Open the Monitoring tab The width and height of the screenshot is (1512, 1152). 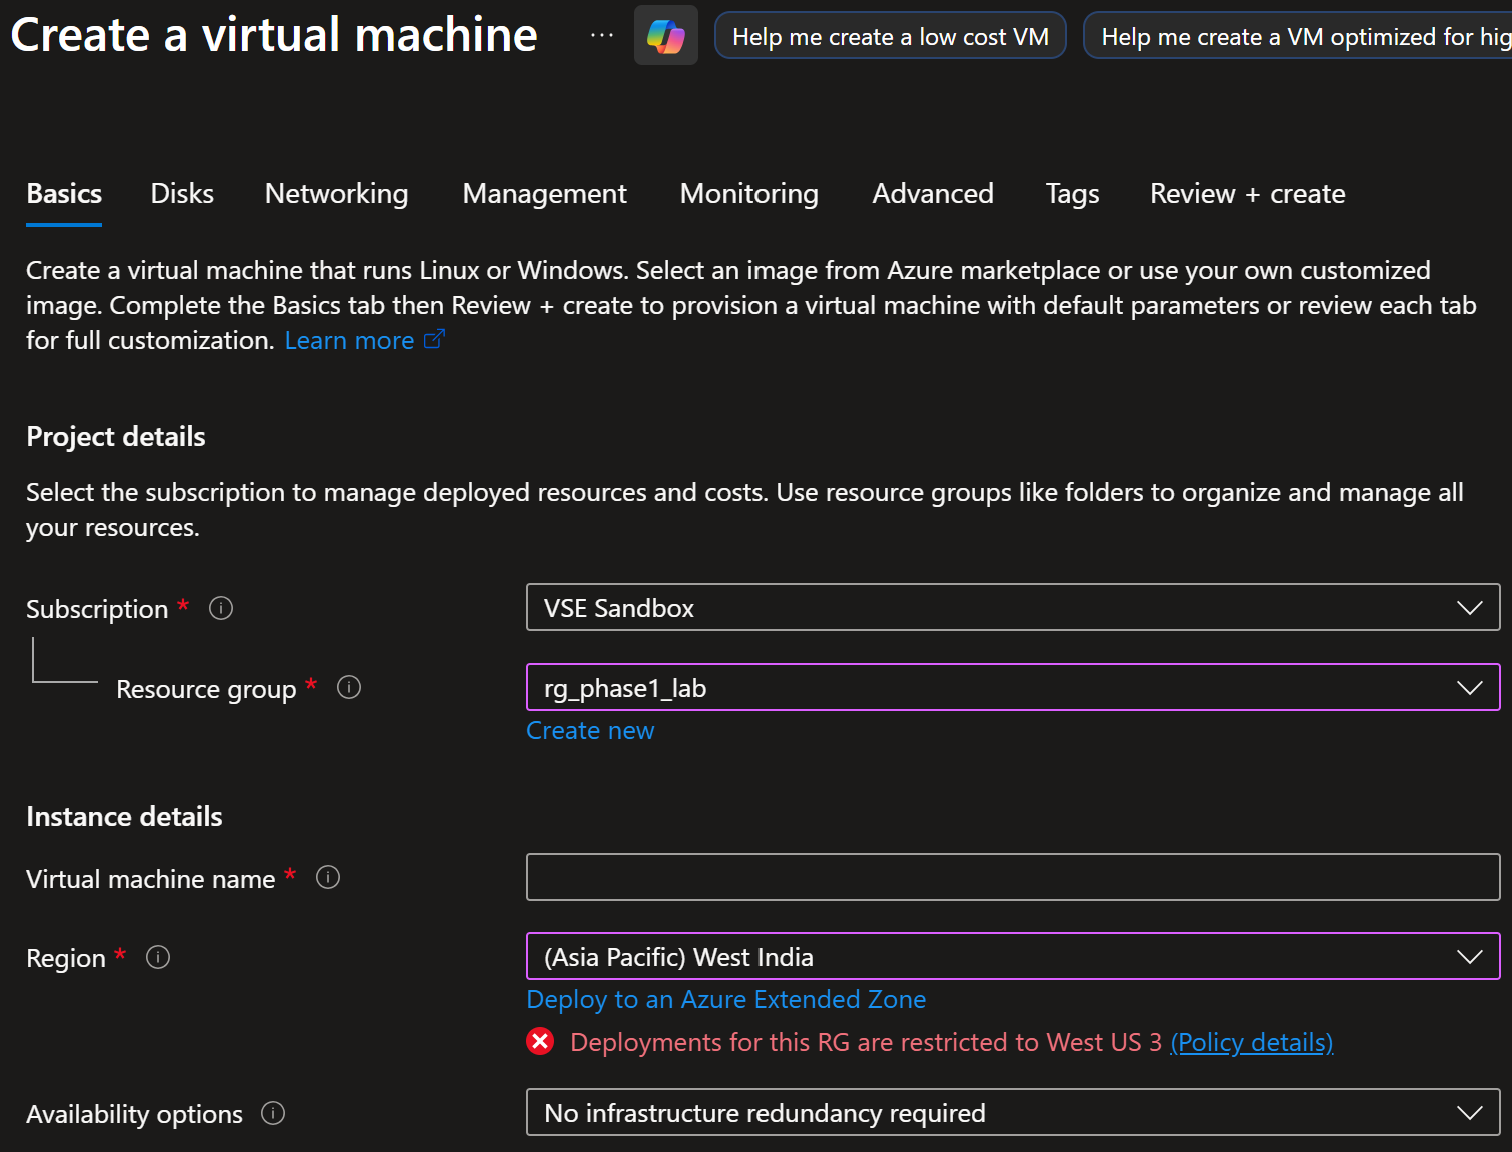coord(749,194)
